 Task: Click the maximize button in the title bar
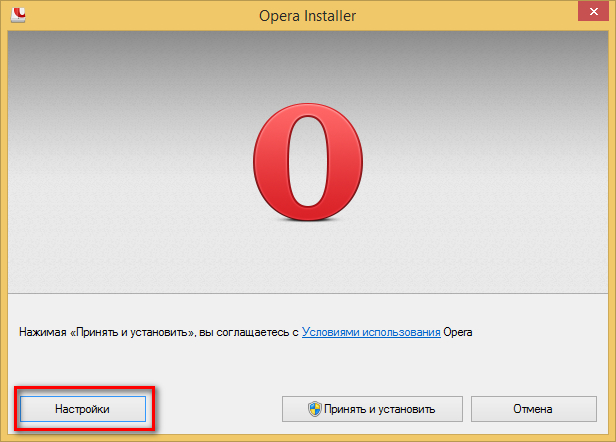pyautogui.click(x=546, y=13)
